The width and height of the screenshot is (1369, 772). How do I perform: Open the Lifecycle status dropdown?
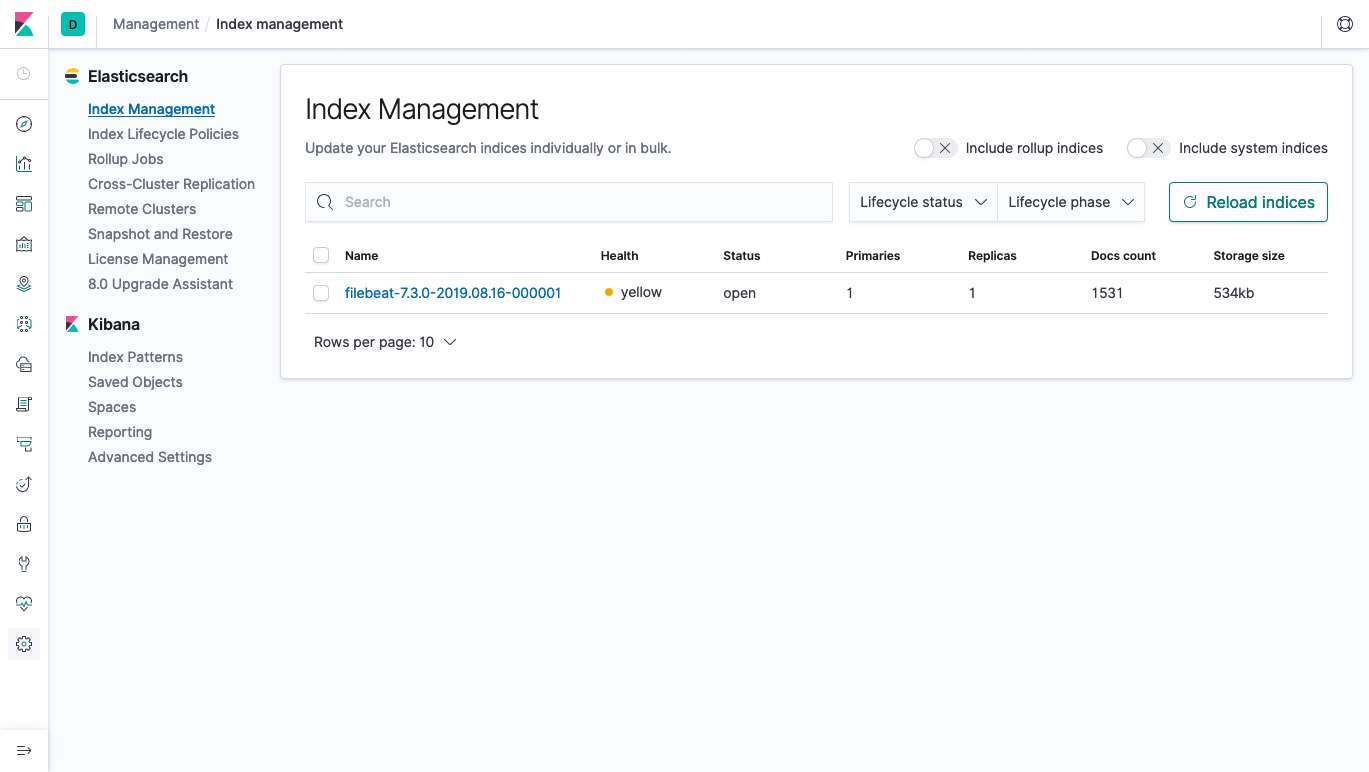click(x=921, y=202)
